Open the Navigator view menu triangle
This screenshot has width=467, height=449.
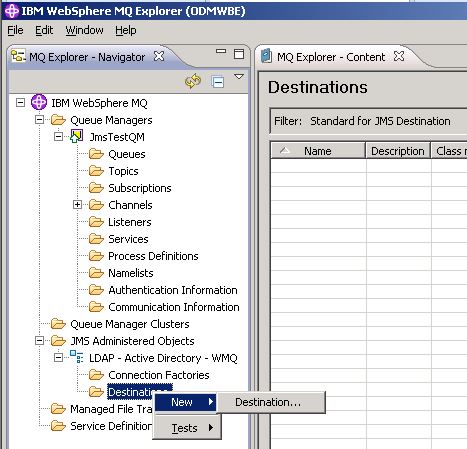pyautogui.click(x=239, y=77)
